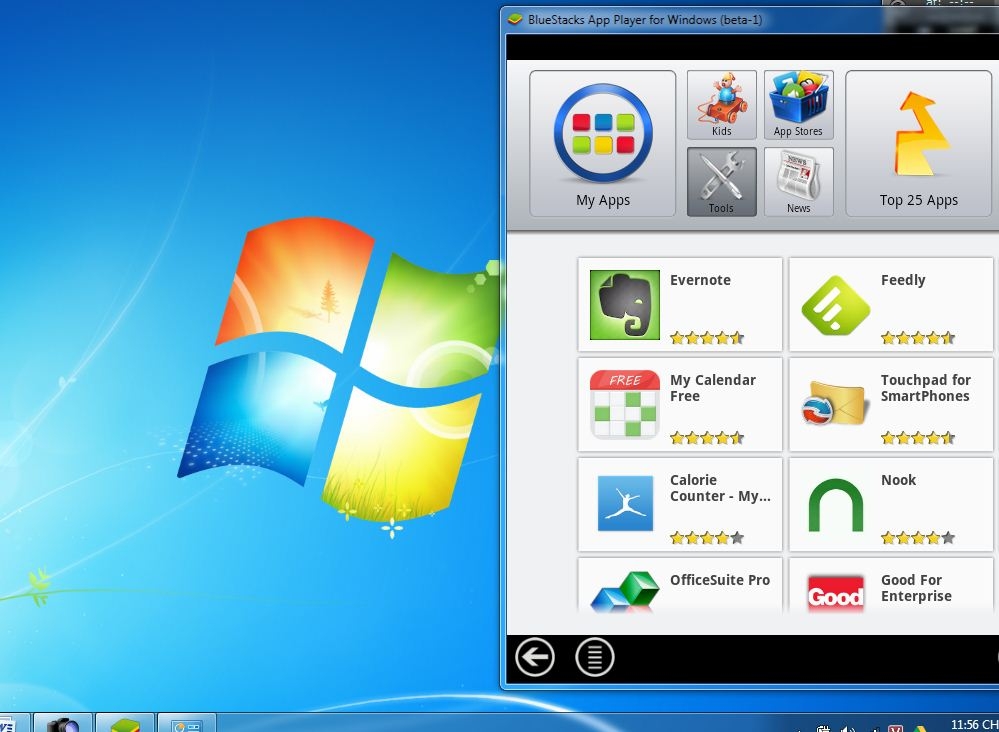Click the star rating under Feedly
Image resolution: width=999 pixels, height=732 pixels.
click(x=918, y=338)
